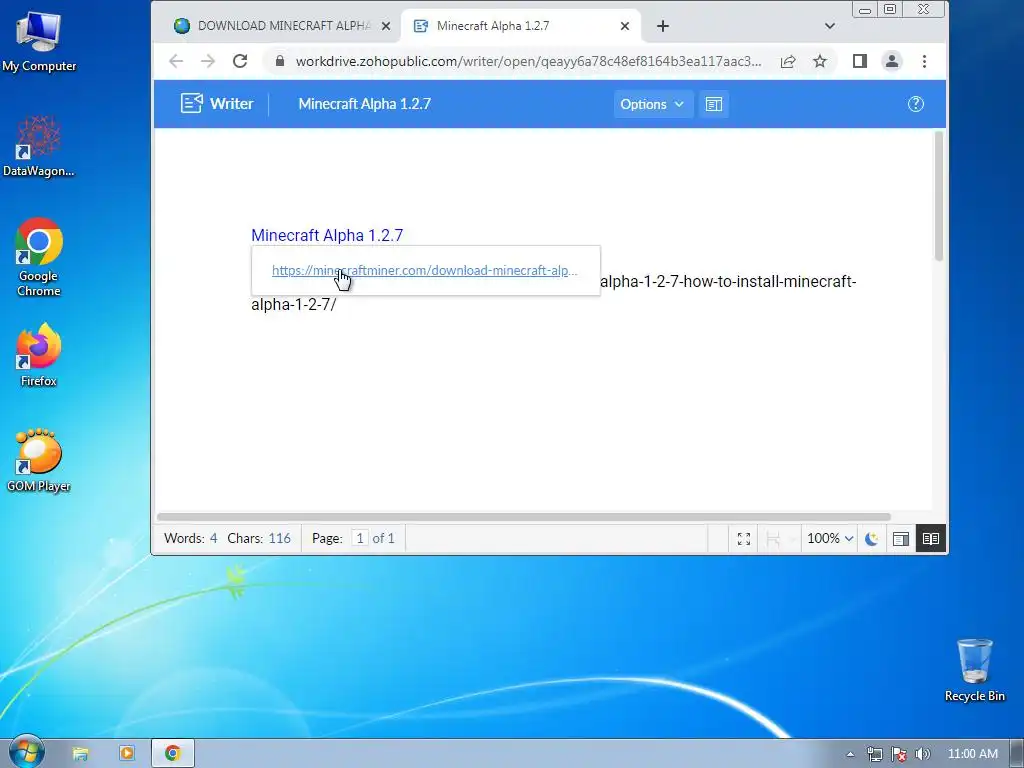Click the page number field
Image resolution: width=1024 pixels, height=768 pixels.
(360, 539)
